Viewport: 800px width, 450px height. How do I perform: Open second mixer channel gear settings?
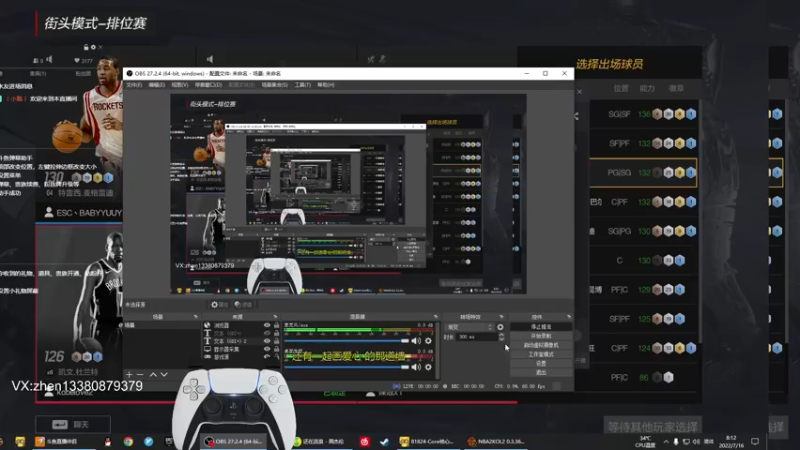428,367
